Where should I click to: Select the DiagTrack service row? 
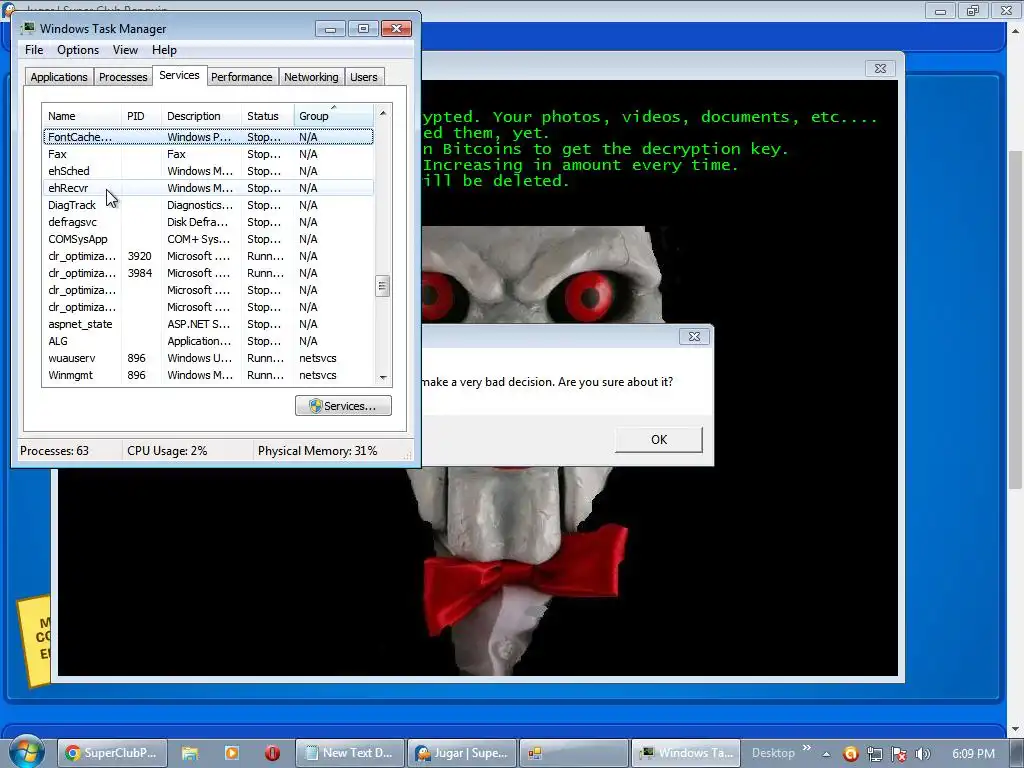point(208,205)
